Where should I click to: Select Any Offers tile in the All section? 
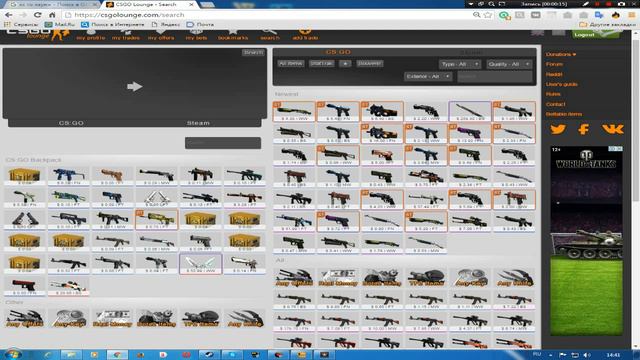[294, 277]
